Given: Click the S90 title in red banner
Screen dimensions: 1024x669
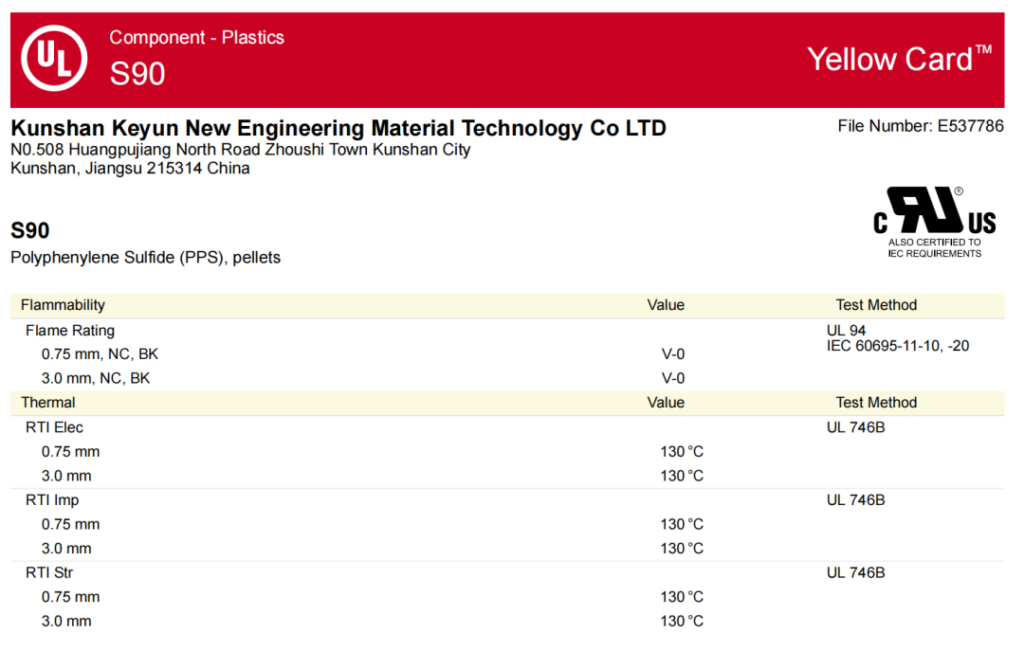Looking at the screenshot, I should coord(138,74).
